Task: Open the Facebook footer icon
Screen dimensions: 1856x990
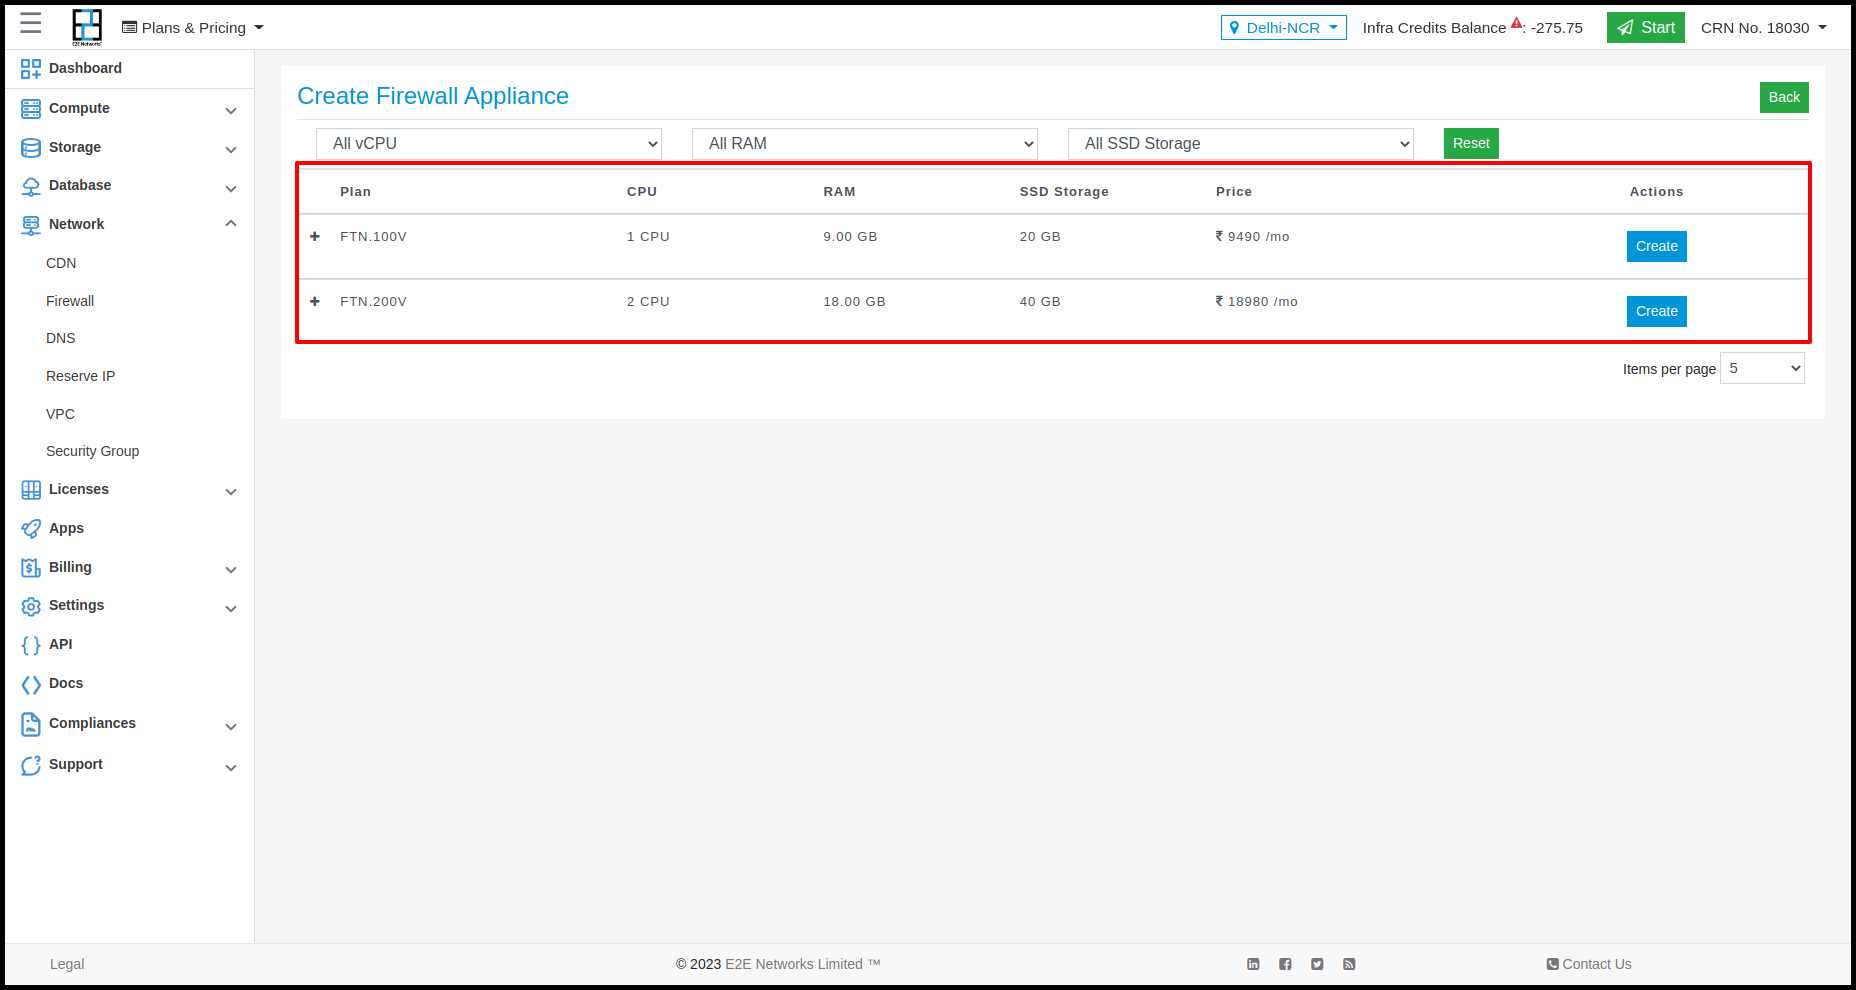Action: pyautogui.click(x=1285, y=964)
